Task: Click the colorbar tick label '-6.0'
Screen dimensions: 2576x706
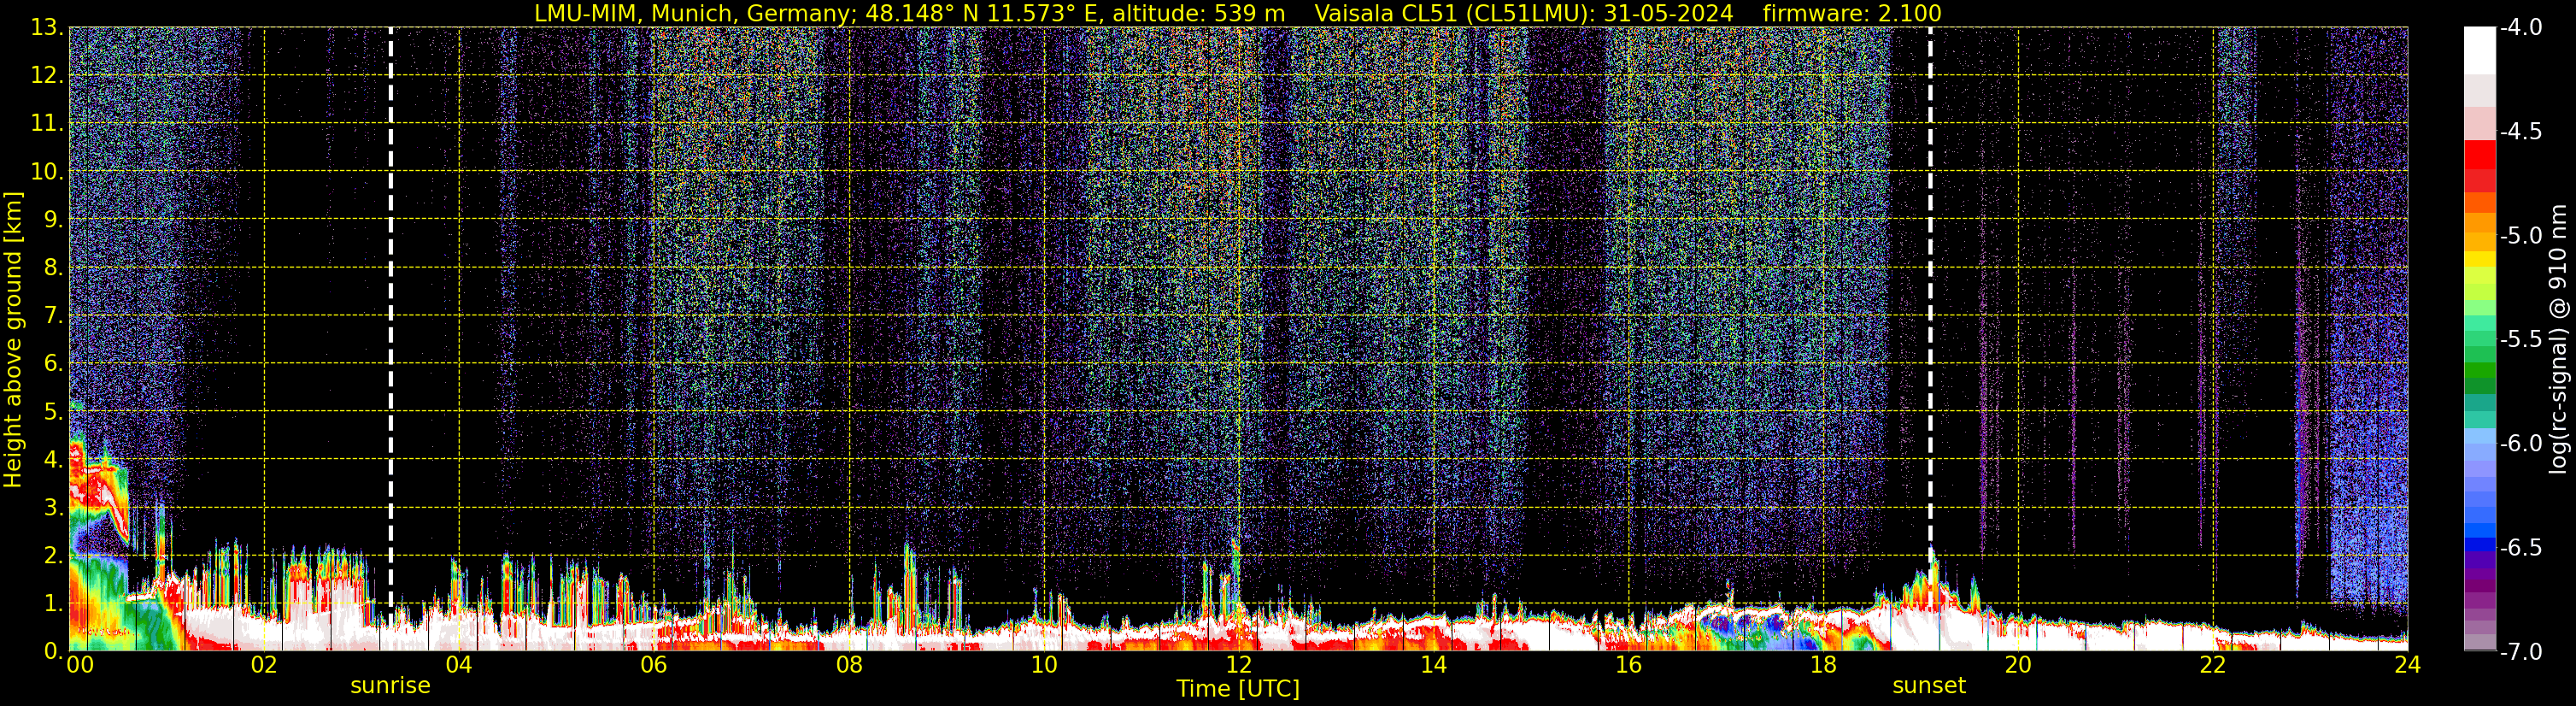Action: click(x=2521, y=444)
